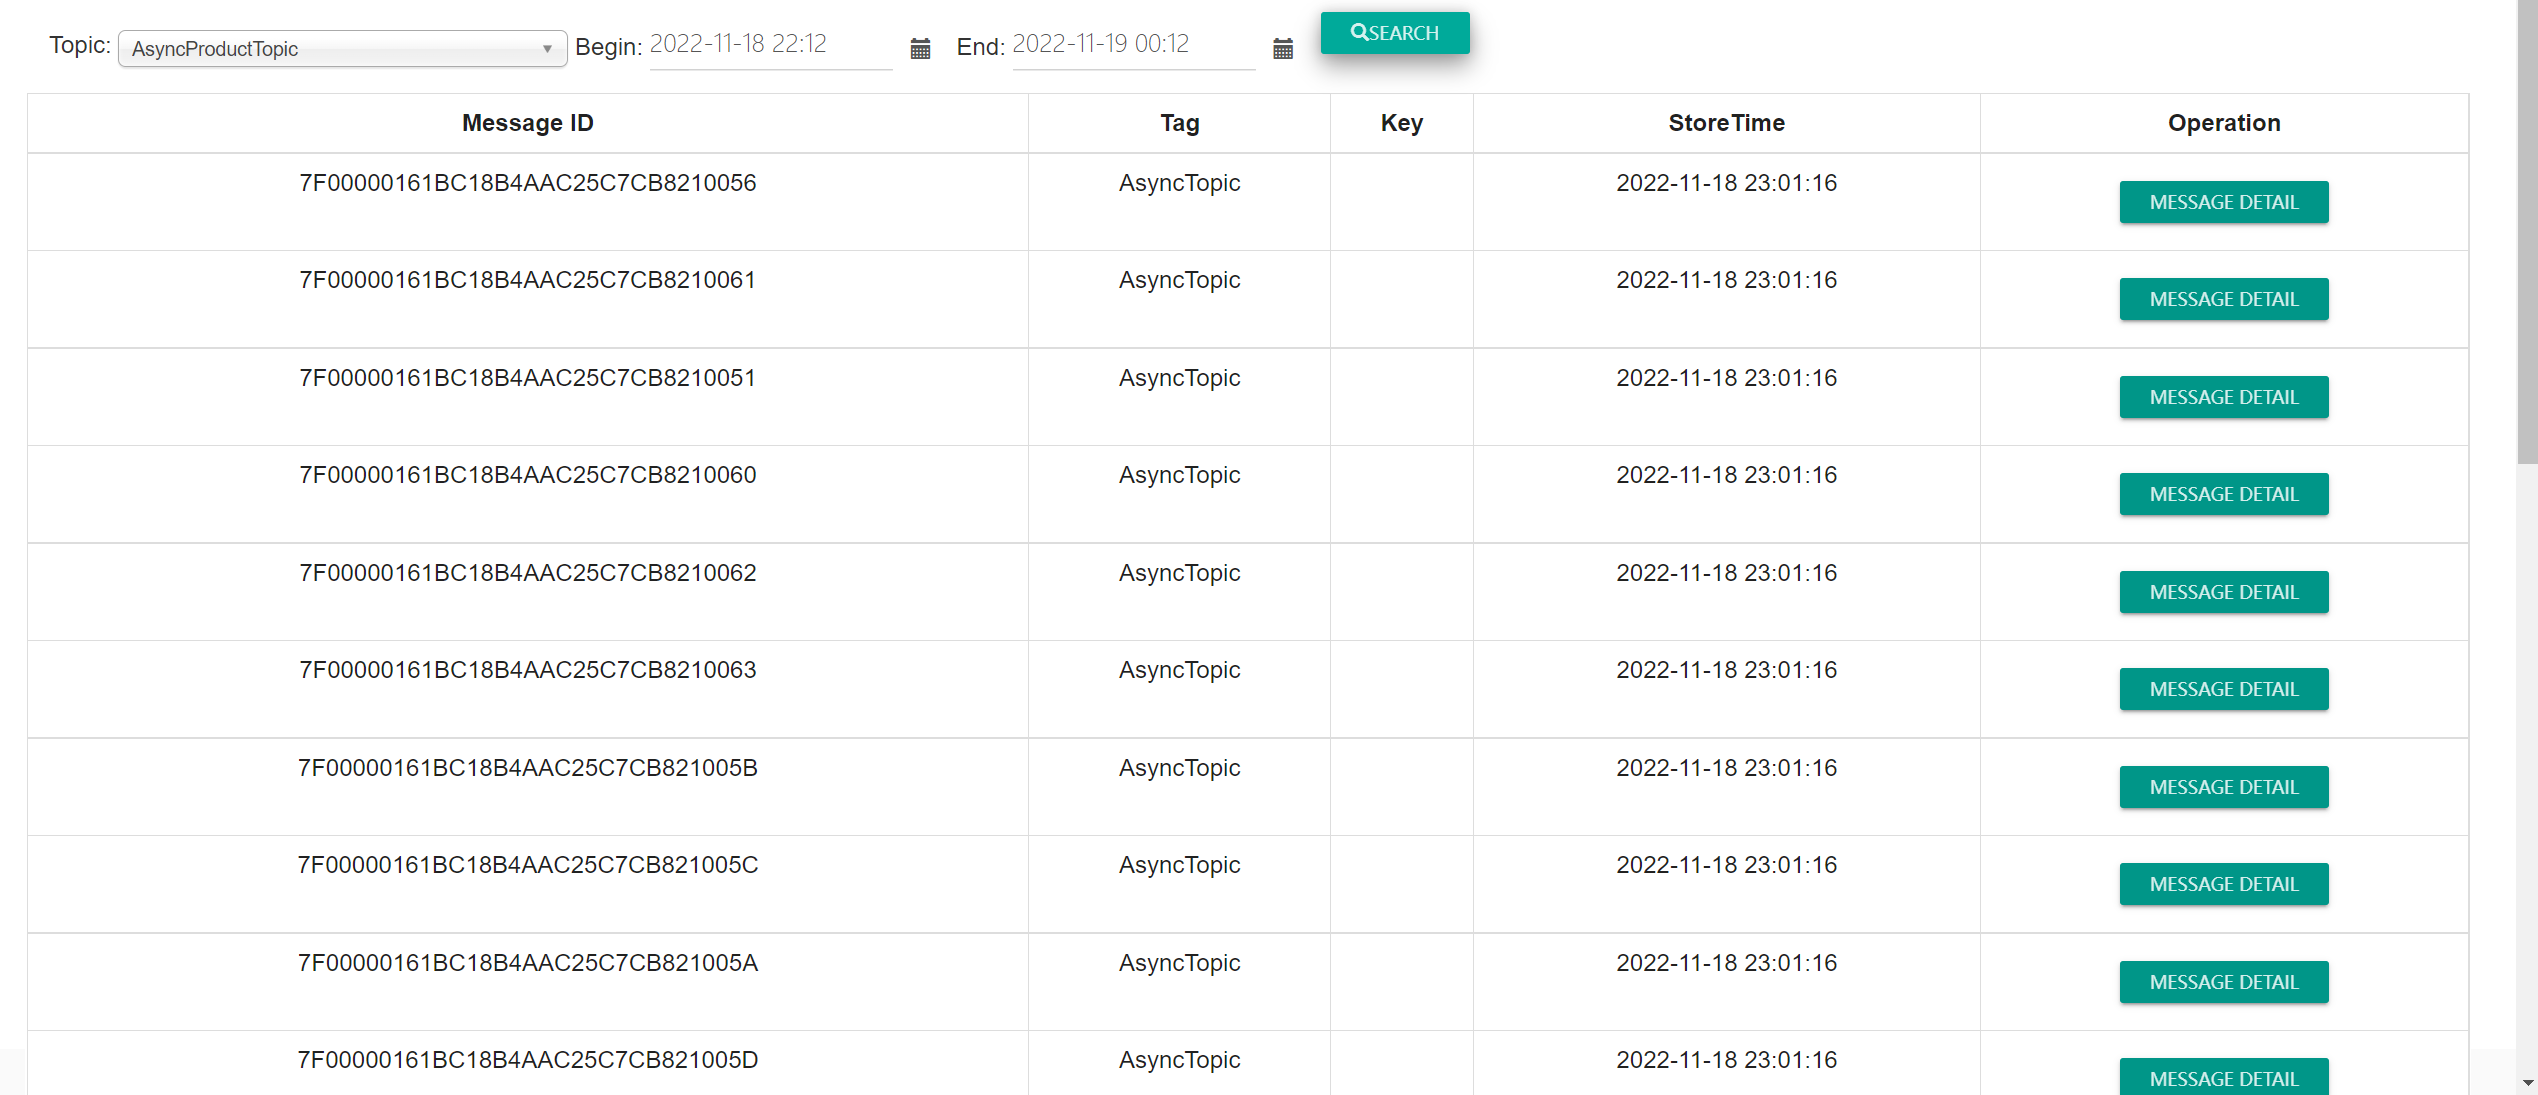This screenshot has width=2538, height=1095.
Task: Click the Message ID column header
Action: [527, 123]
